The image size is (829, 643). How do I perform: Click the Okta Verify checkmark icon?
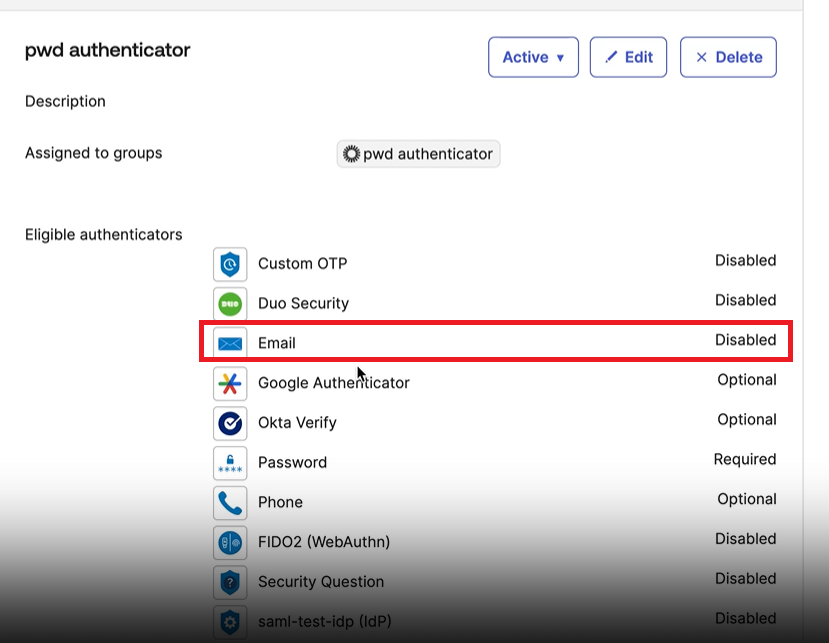230,423
